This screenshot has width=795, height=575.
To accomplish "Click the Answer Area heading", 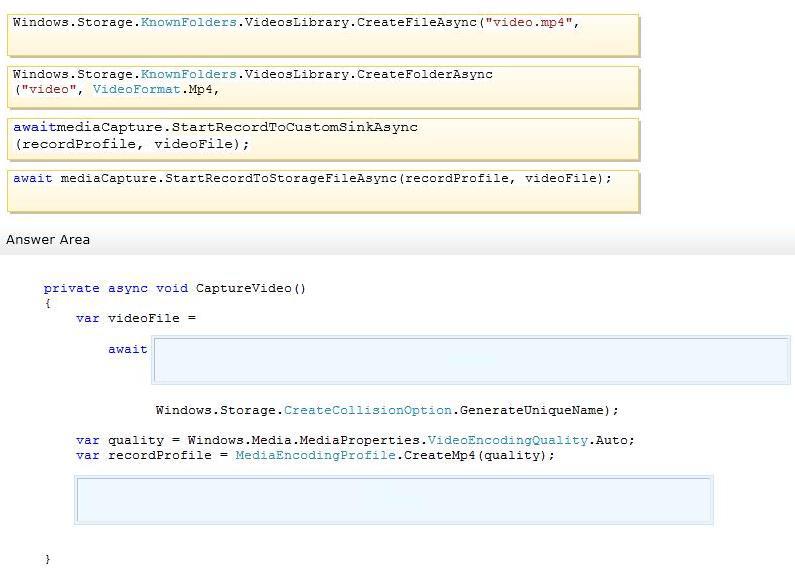I will tap(48, 240).
